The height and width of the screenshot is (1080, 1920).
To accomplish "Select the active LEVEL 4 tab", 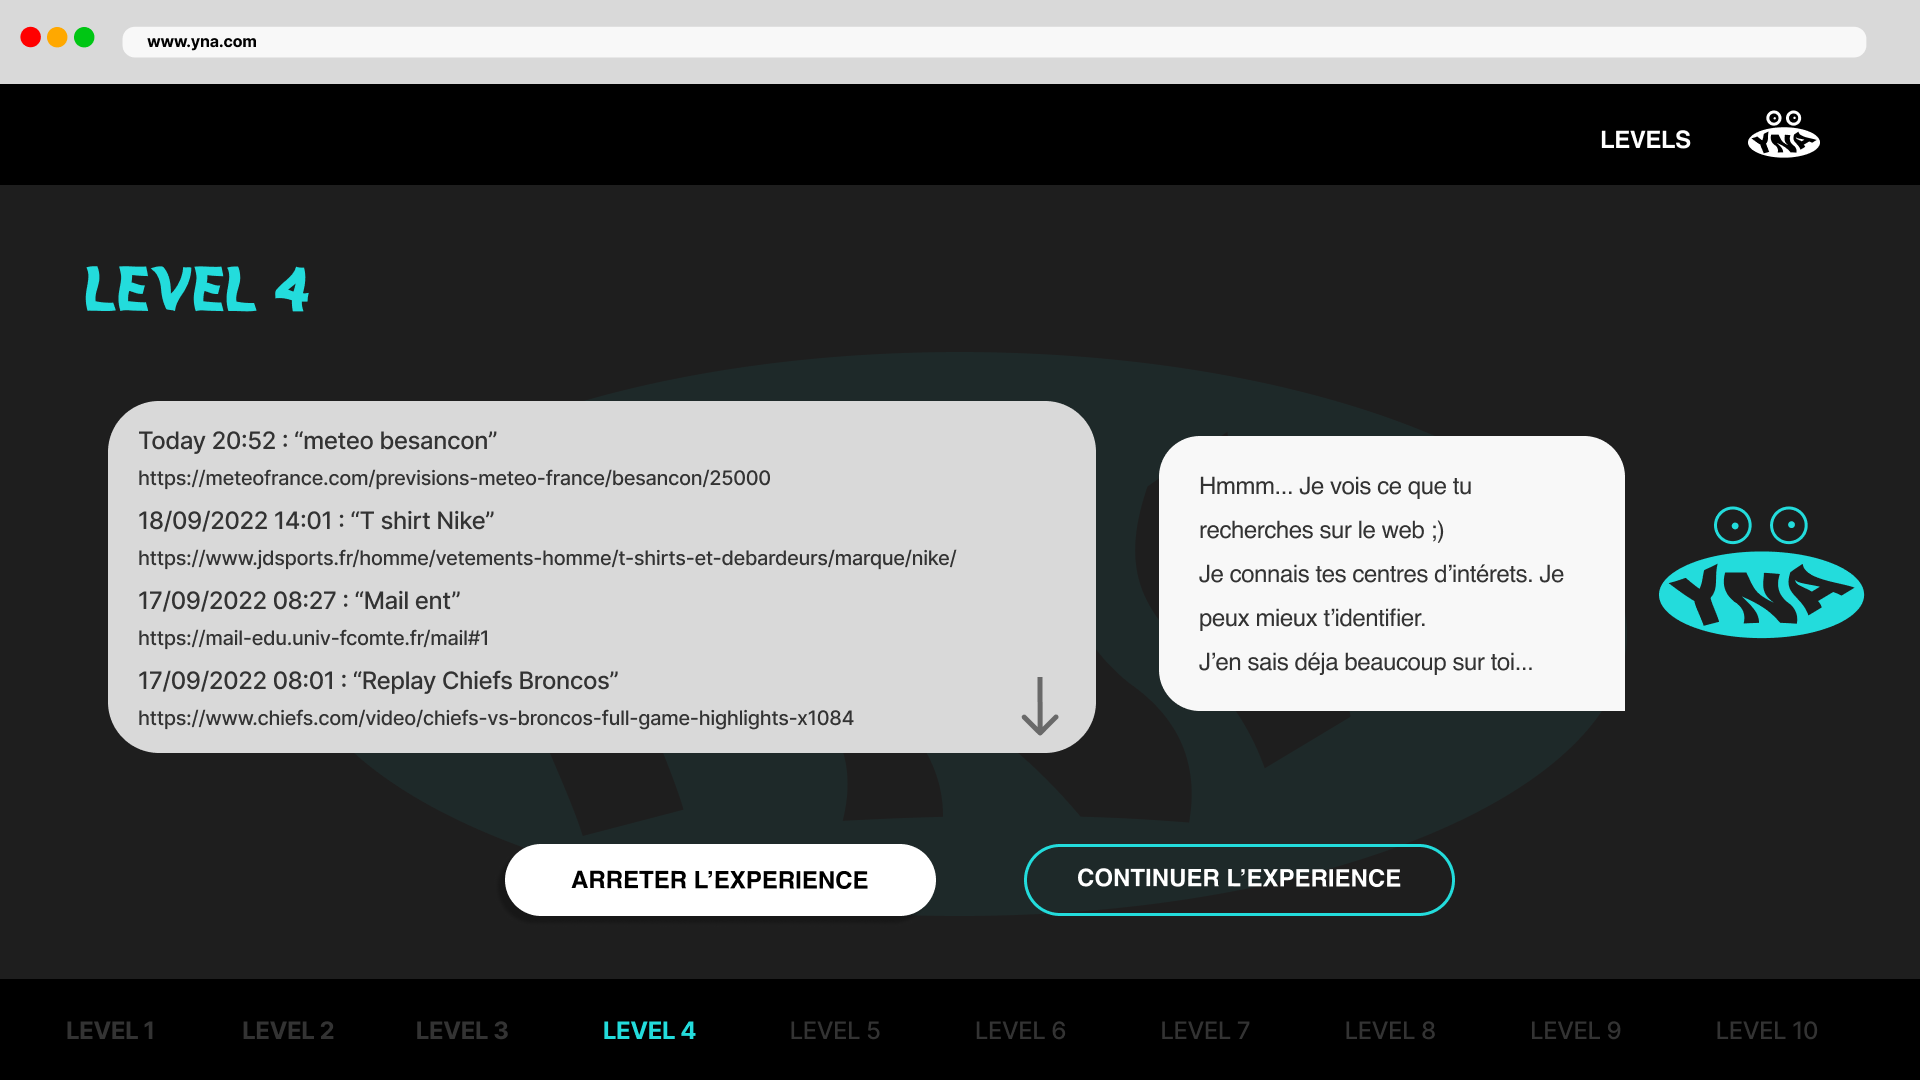I will tap(649, 1030).
